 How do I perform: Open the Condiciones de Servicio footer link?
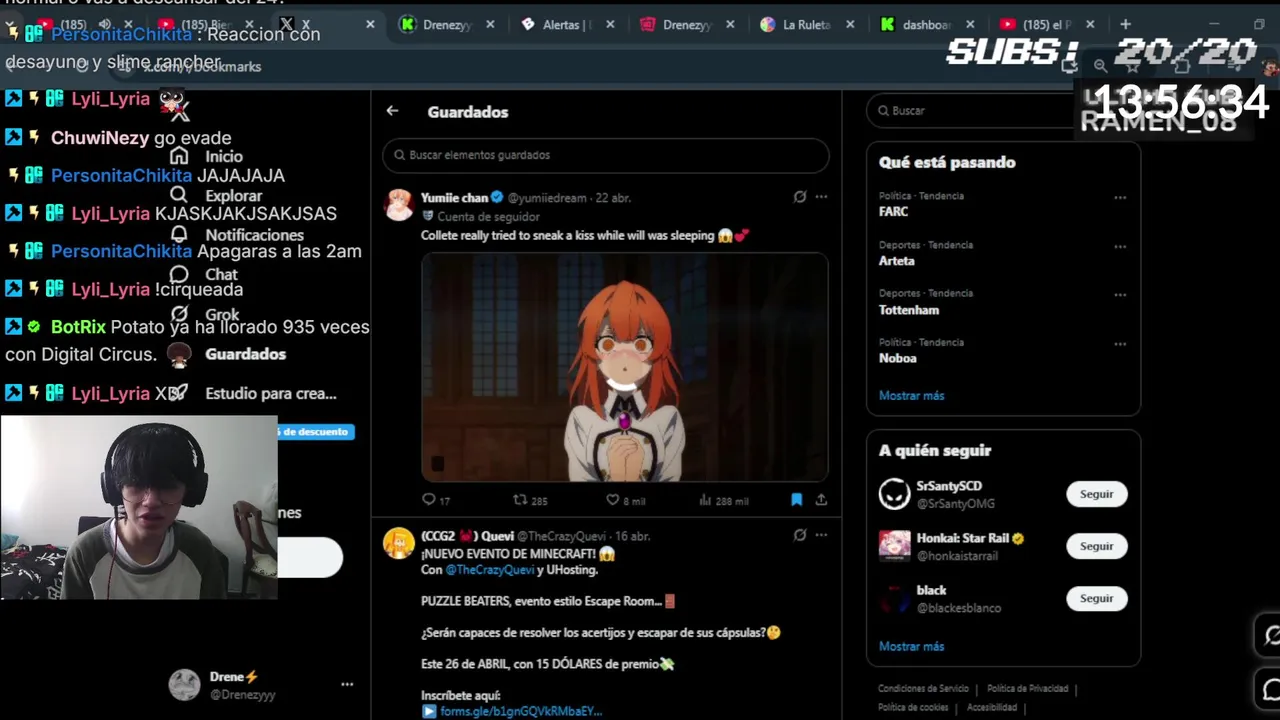click(923, 688)
